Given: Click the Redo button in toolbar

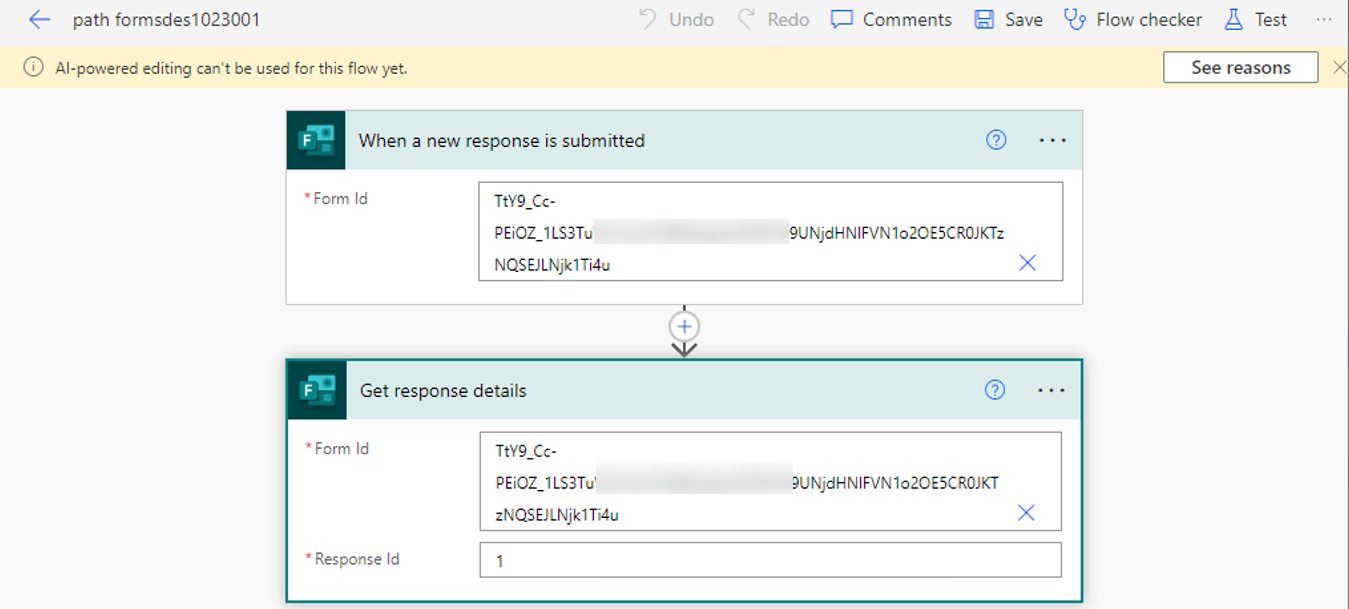Looking at the screenshot, I should click(774, 20).
